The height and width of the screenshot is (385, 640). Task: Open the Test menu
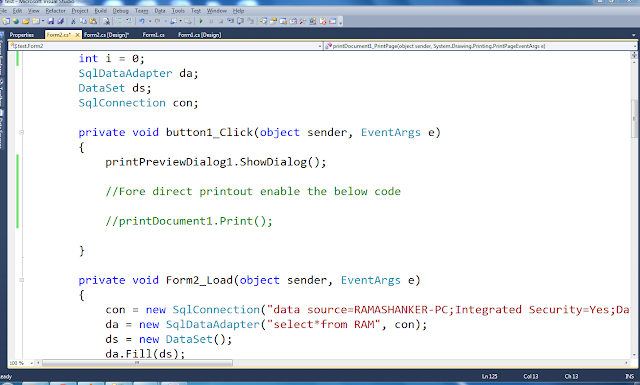[196, 11]
